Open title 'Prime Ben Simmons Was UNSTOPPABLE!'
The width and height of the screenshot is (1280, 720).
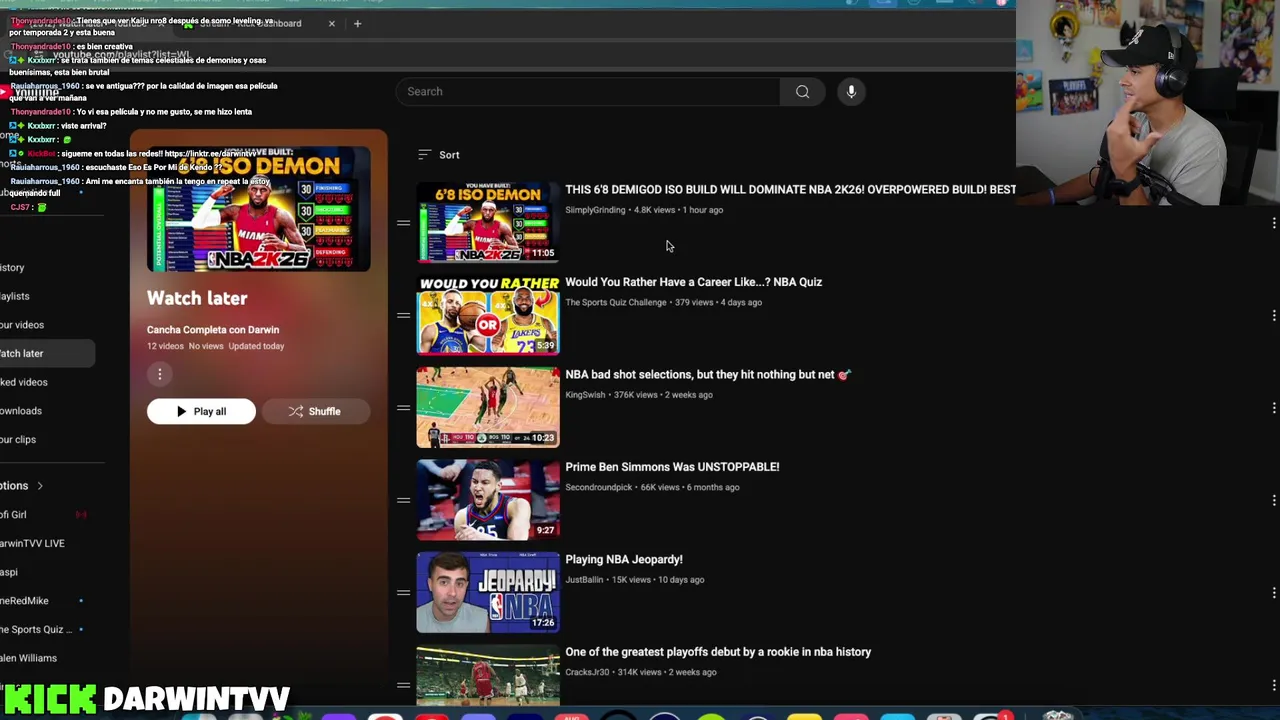[672, 467]
